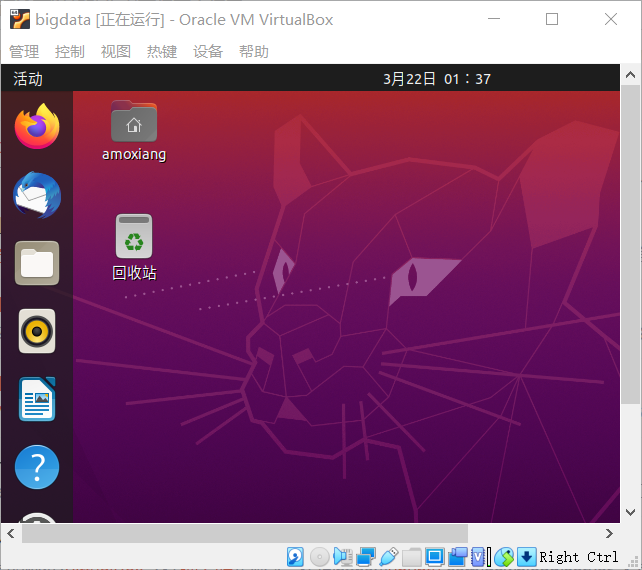Click the horizontal scrollbar right arrow
The width and height of the screenshot is (642, 570).
(x=609, y=534)
